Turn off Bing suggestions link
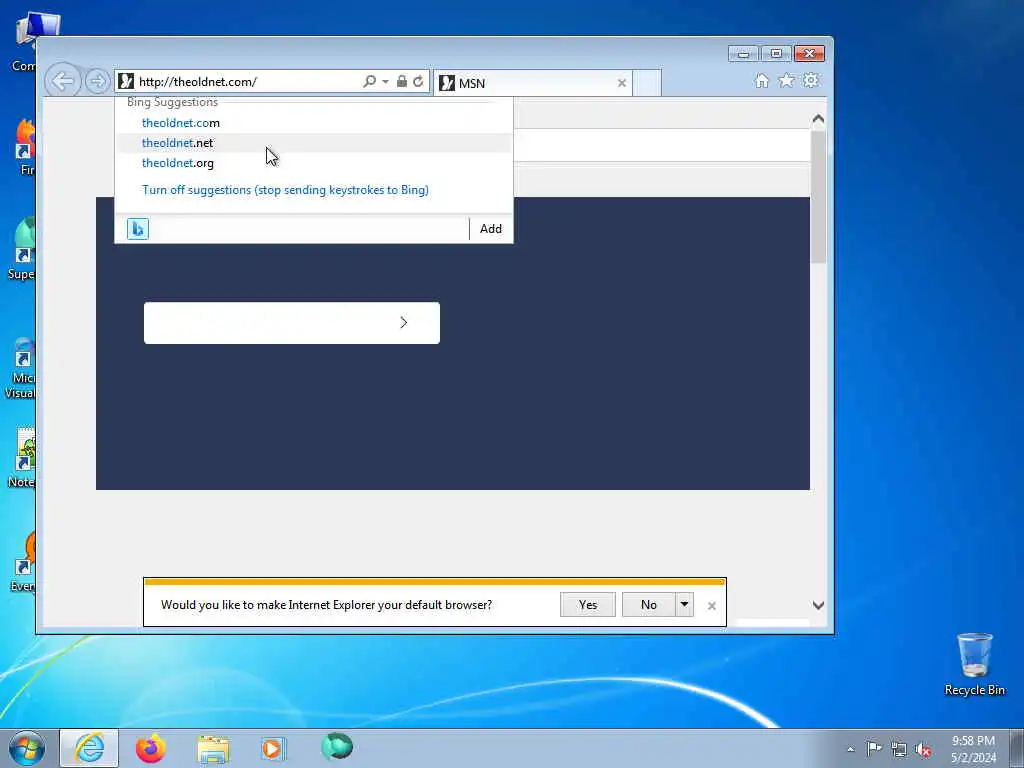 [285, 190]
